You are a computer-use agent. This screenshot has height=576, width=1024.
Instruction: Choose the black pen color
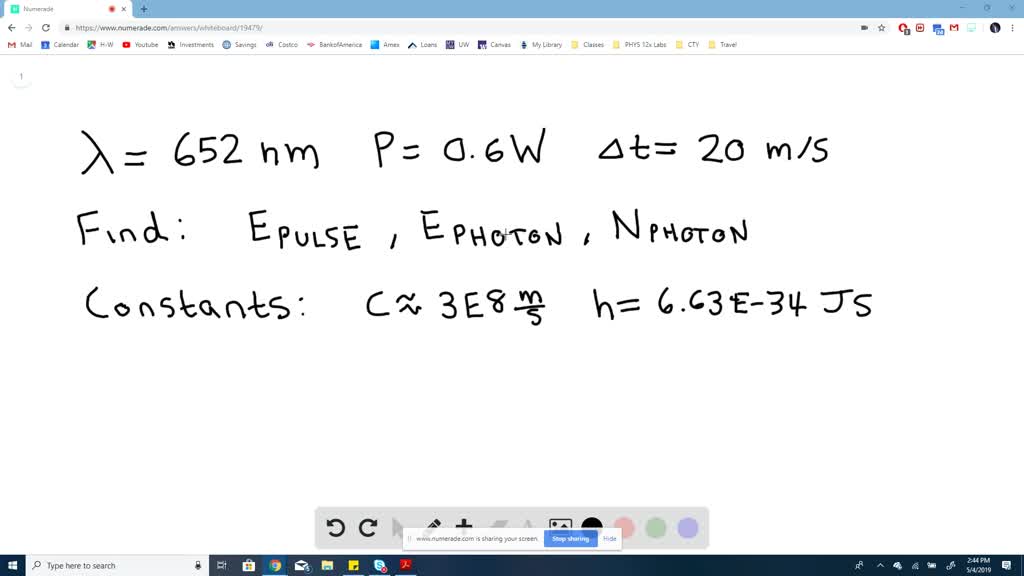click(592, 527)
